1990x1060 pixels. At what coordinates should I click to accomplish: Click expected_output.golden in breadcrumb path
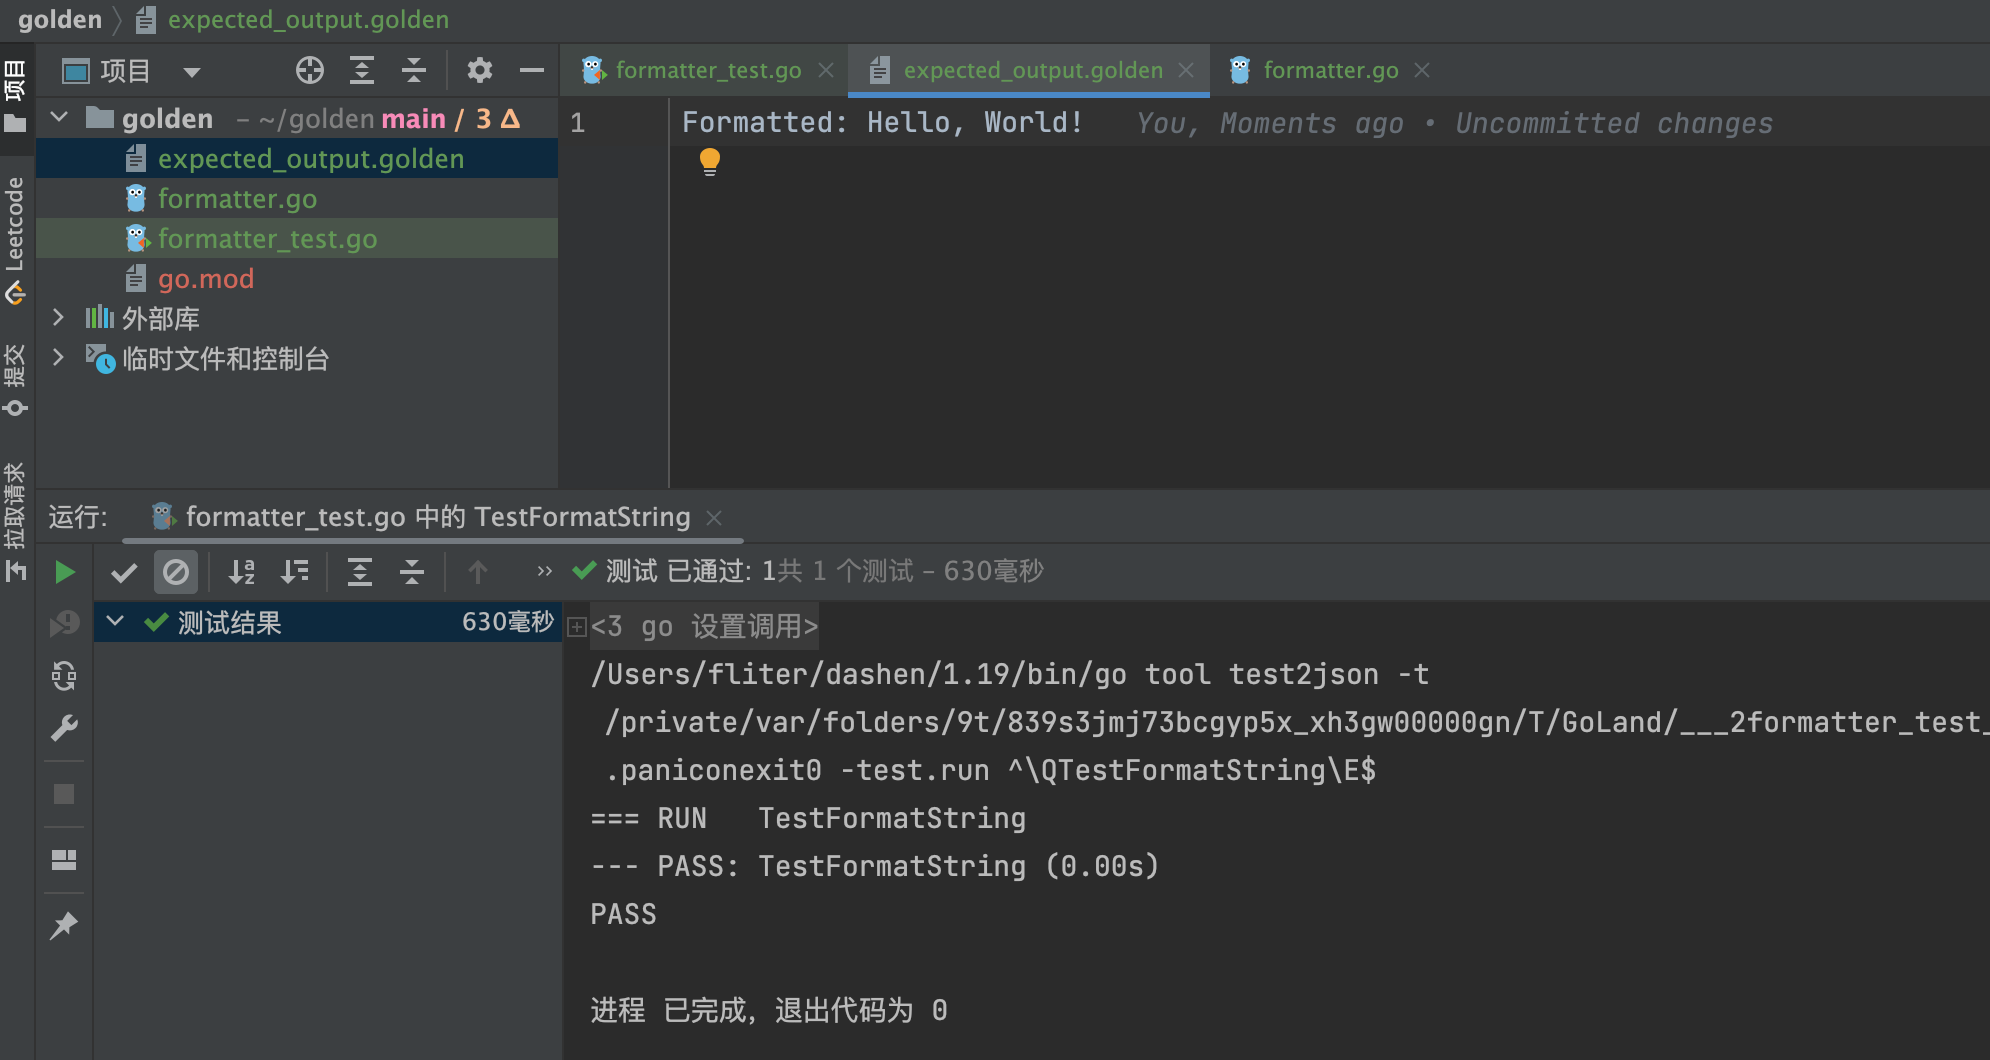[308, 20]
